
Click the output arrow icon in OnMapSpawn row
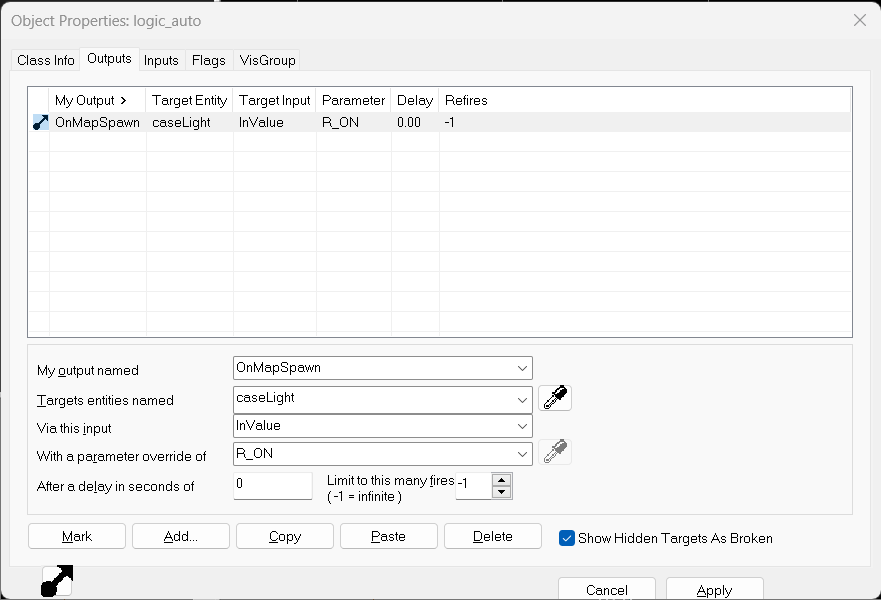click(40, 123)
